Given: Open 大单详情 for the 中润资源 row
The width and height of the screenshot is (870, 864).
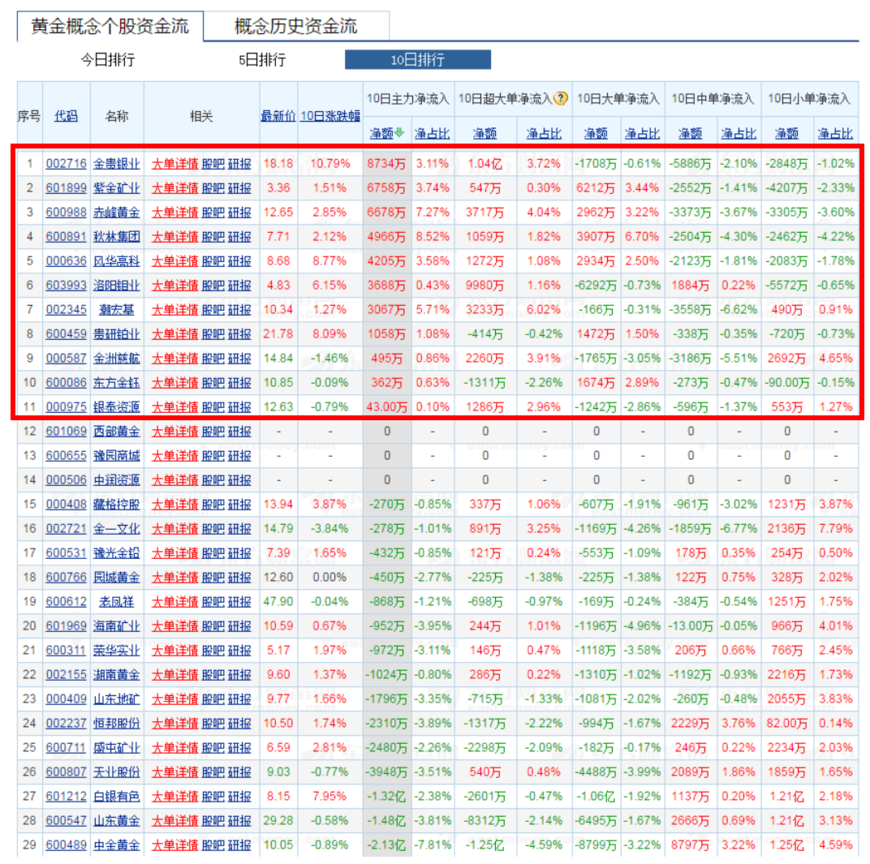Looking at the screenshot, I should (175, 480).
